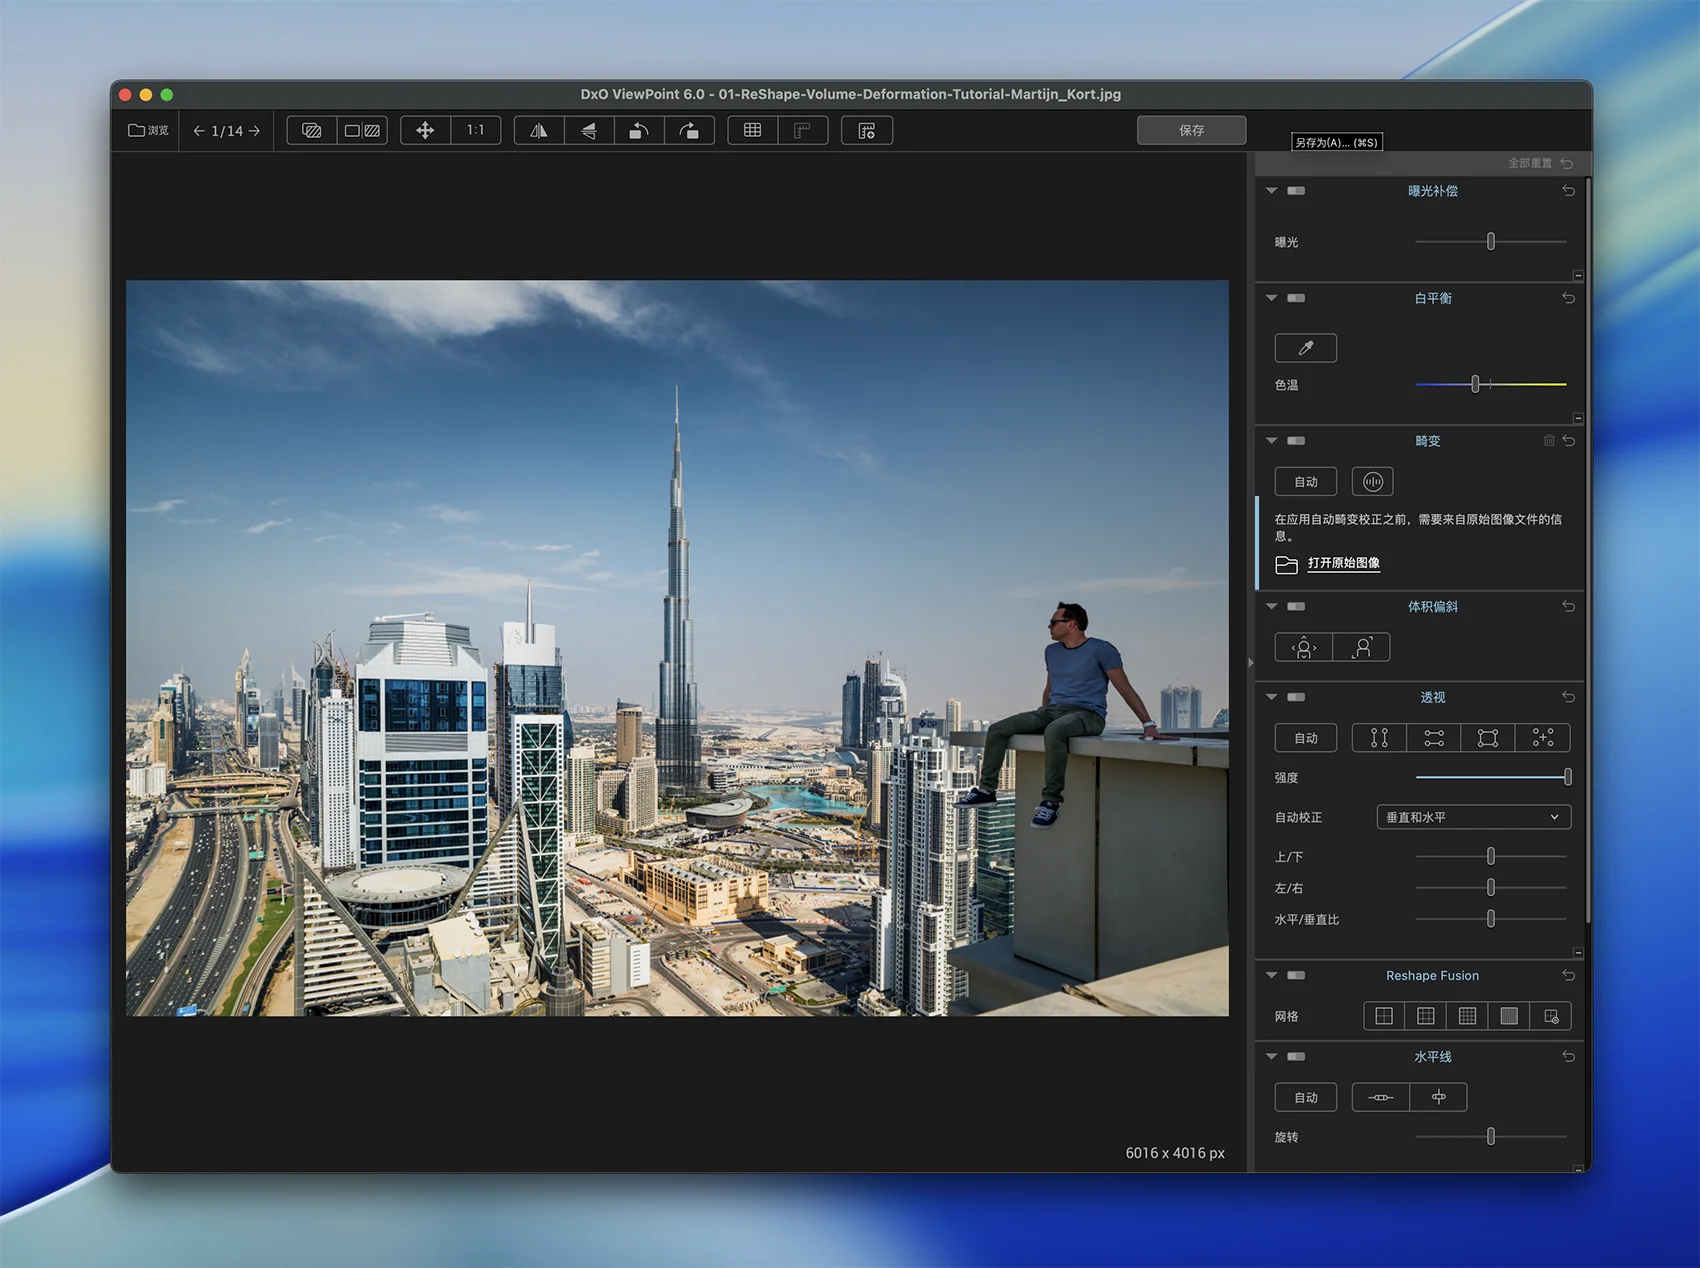The image size is (1700, 1268).
Task: Select diagonal volume deformation correction
Action: [x=1361, y=648]
